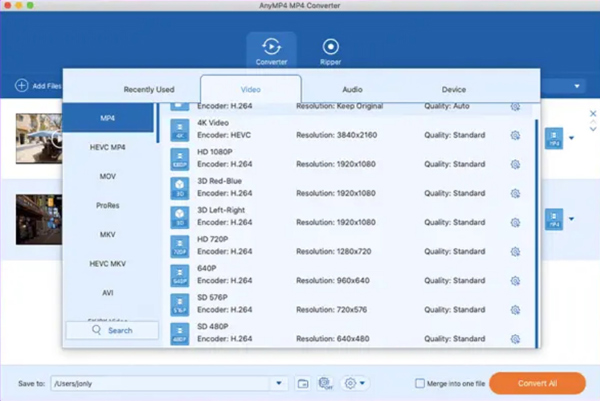Choose MKV in the format list
This screenshot has height=401, width=600.
[108, 235]
